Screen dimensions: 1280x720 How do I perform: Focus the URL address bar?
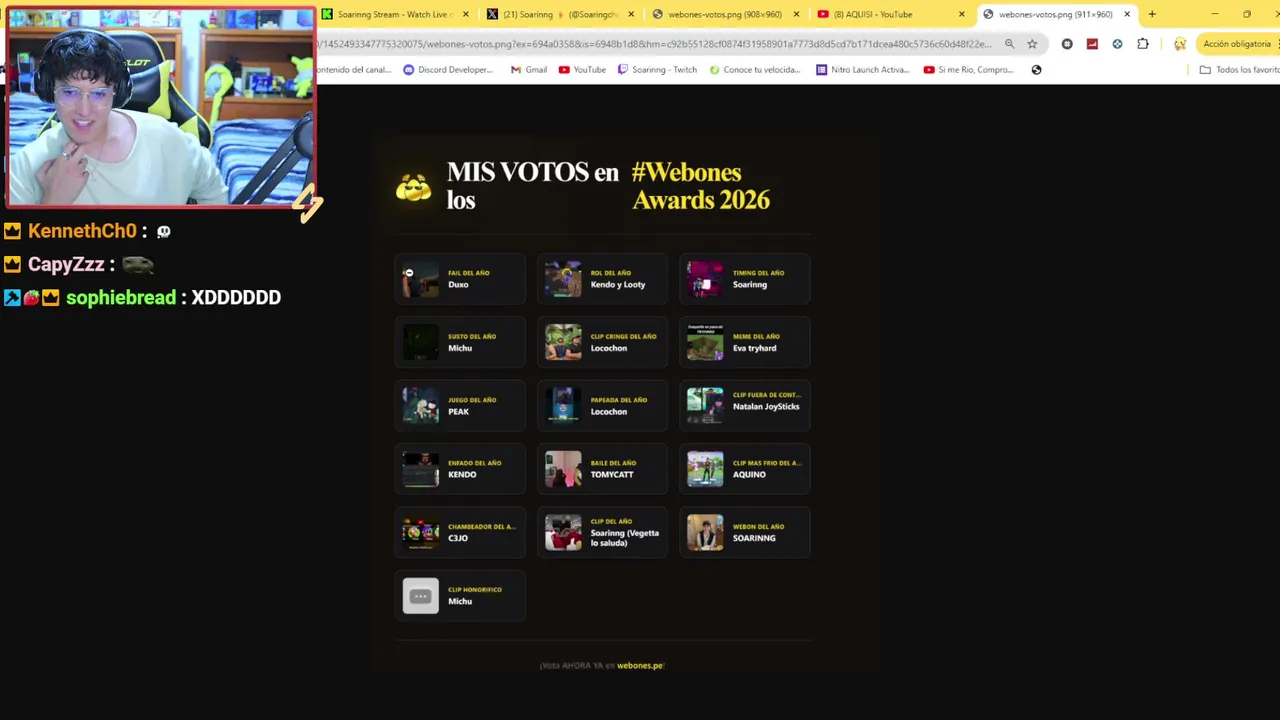[655, 44]
